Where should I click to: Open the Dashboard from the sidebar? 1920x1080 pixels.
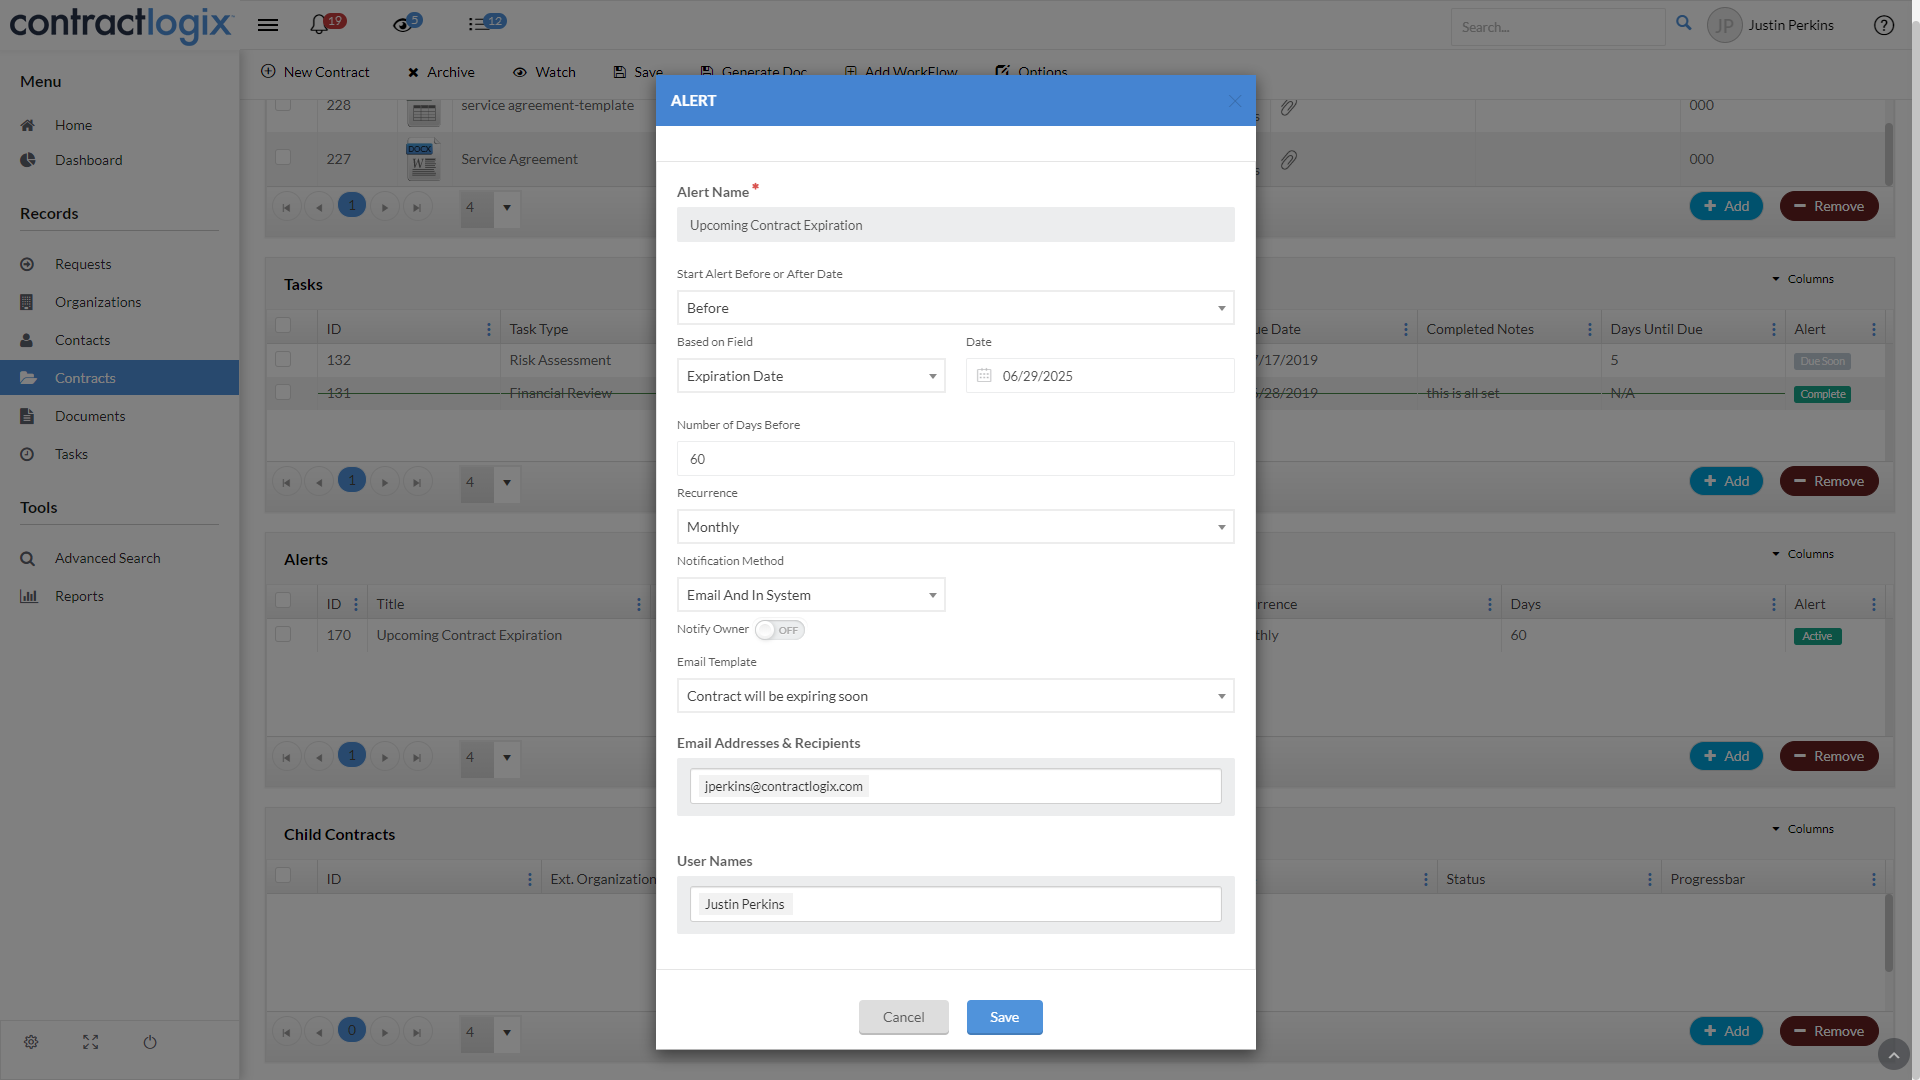[88, 159]
